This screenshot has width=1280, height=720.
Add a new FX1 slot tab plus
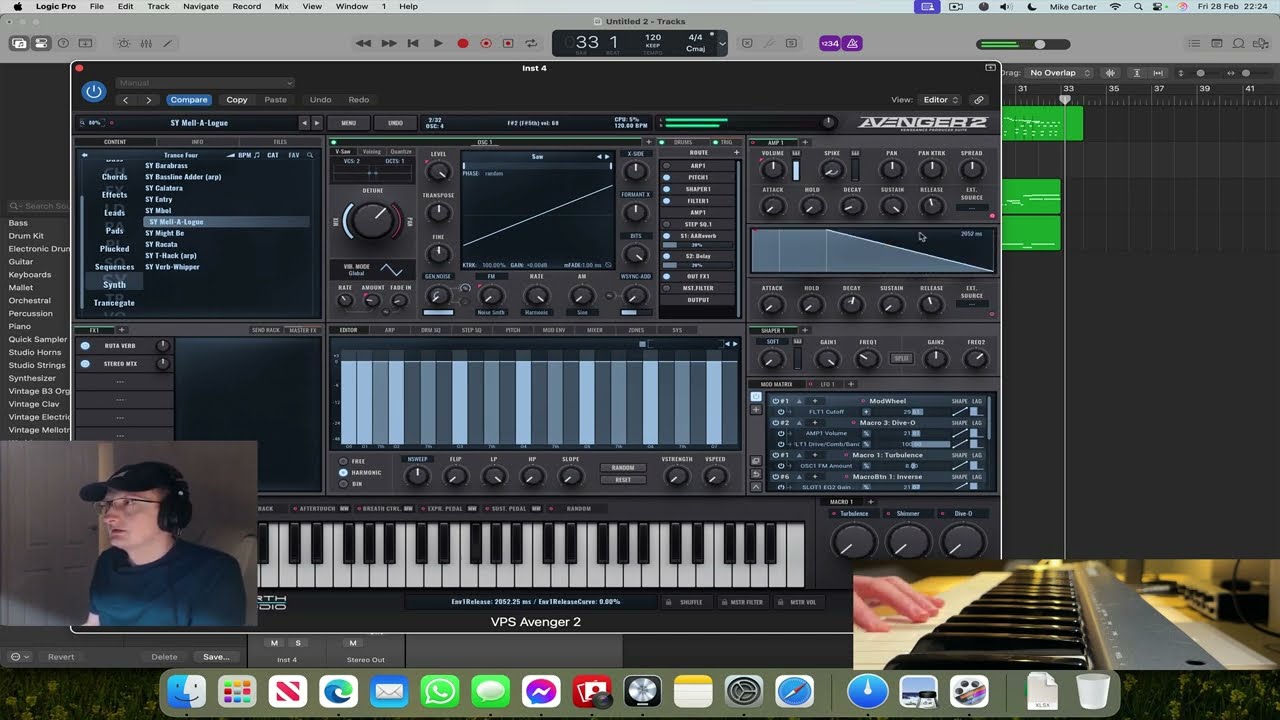click(x=122, y=330)
